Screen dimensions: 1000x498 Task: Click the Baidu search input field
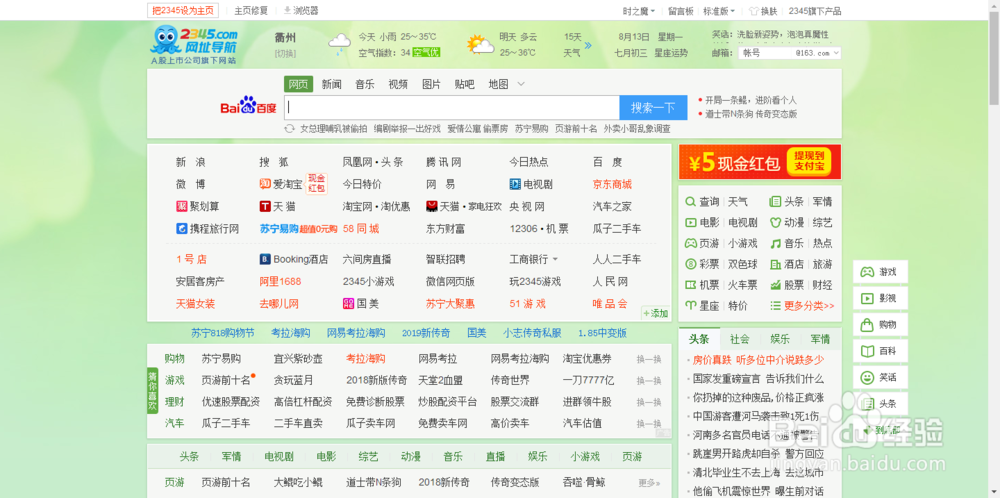pos(452,107)
